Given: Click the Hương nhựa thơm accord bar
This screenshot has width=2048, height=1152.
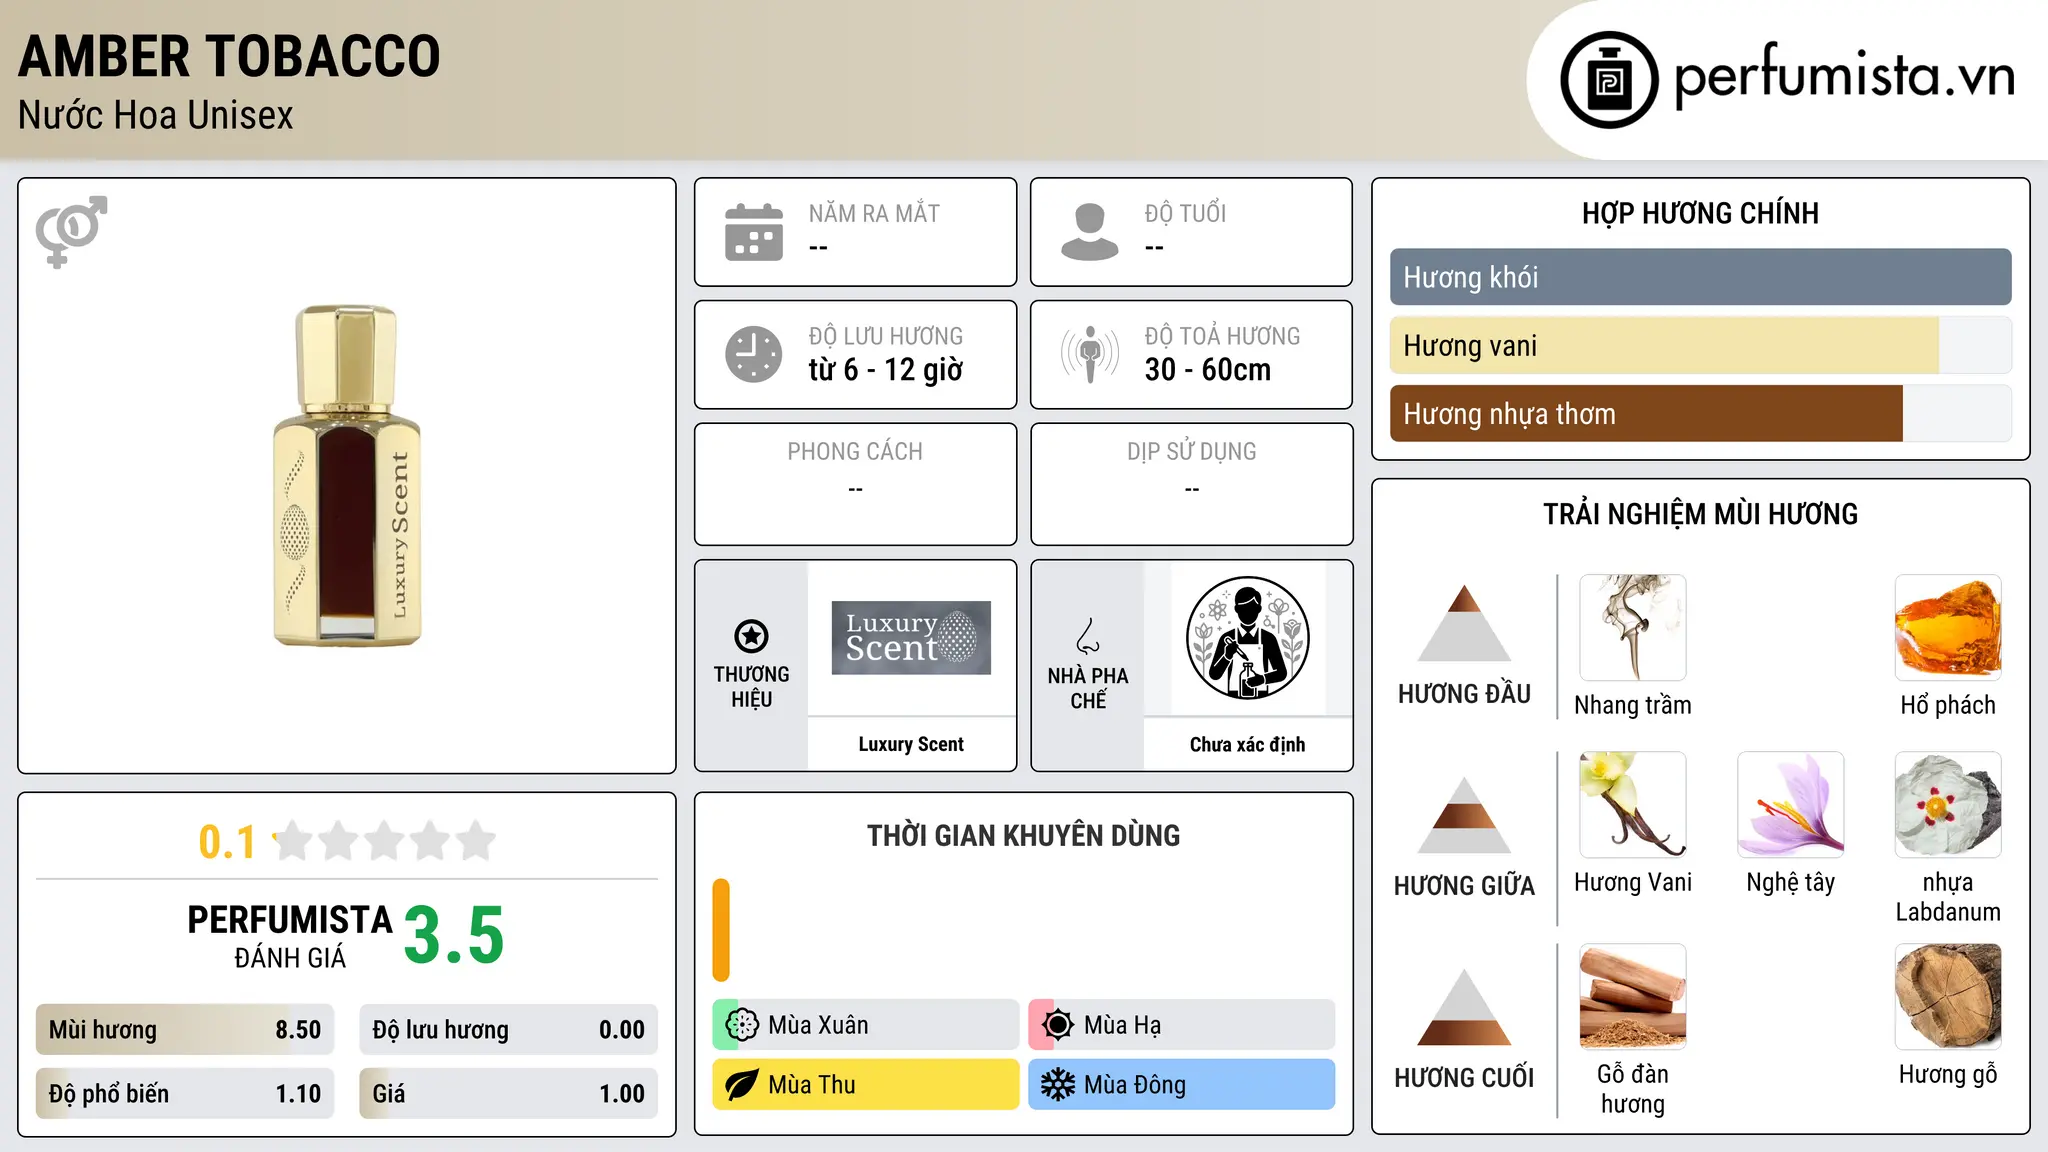Looking at the screenshot, I should point(1701,413).
